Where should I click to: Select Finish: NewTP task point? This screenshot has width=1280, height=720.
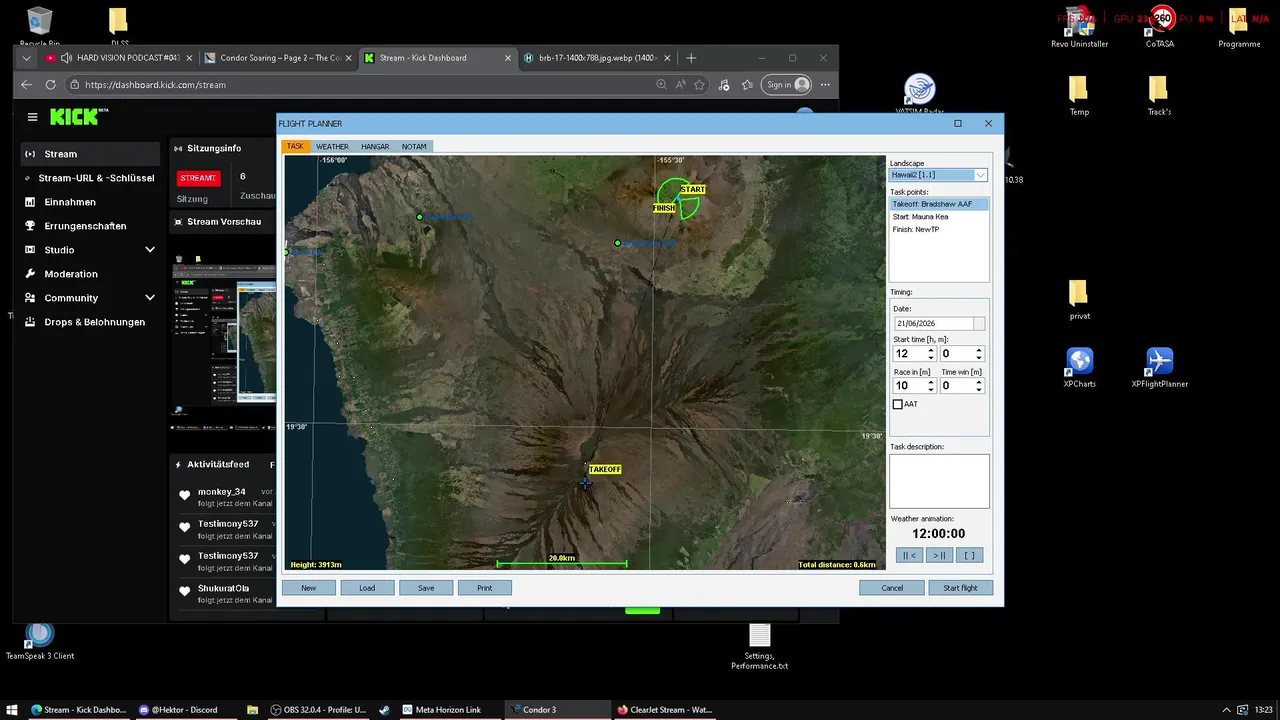(916, 230)
